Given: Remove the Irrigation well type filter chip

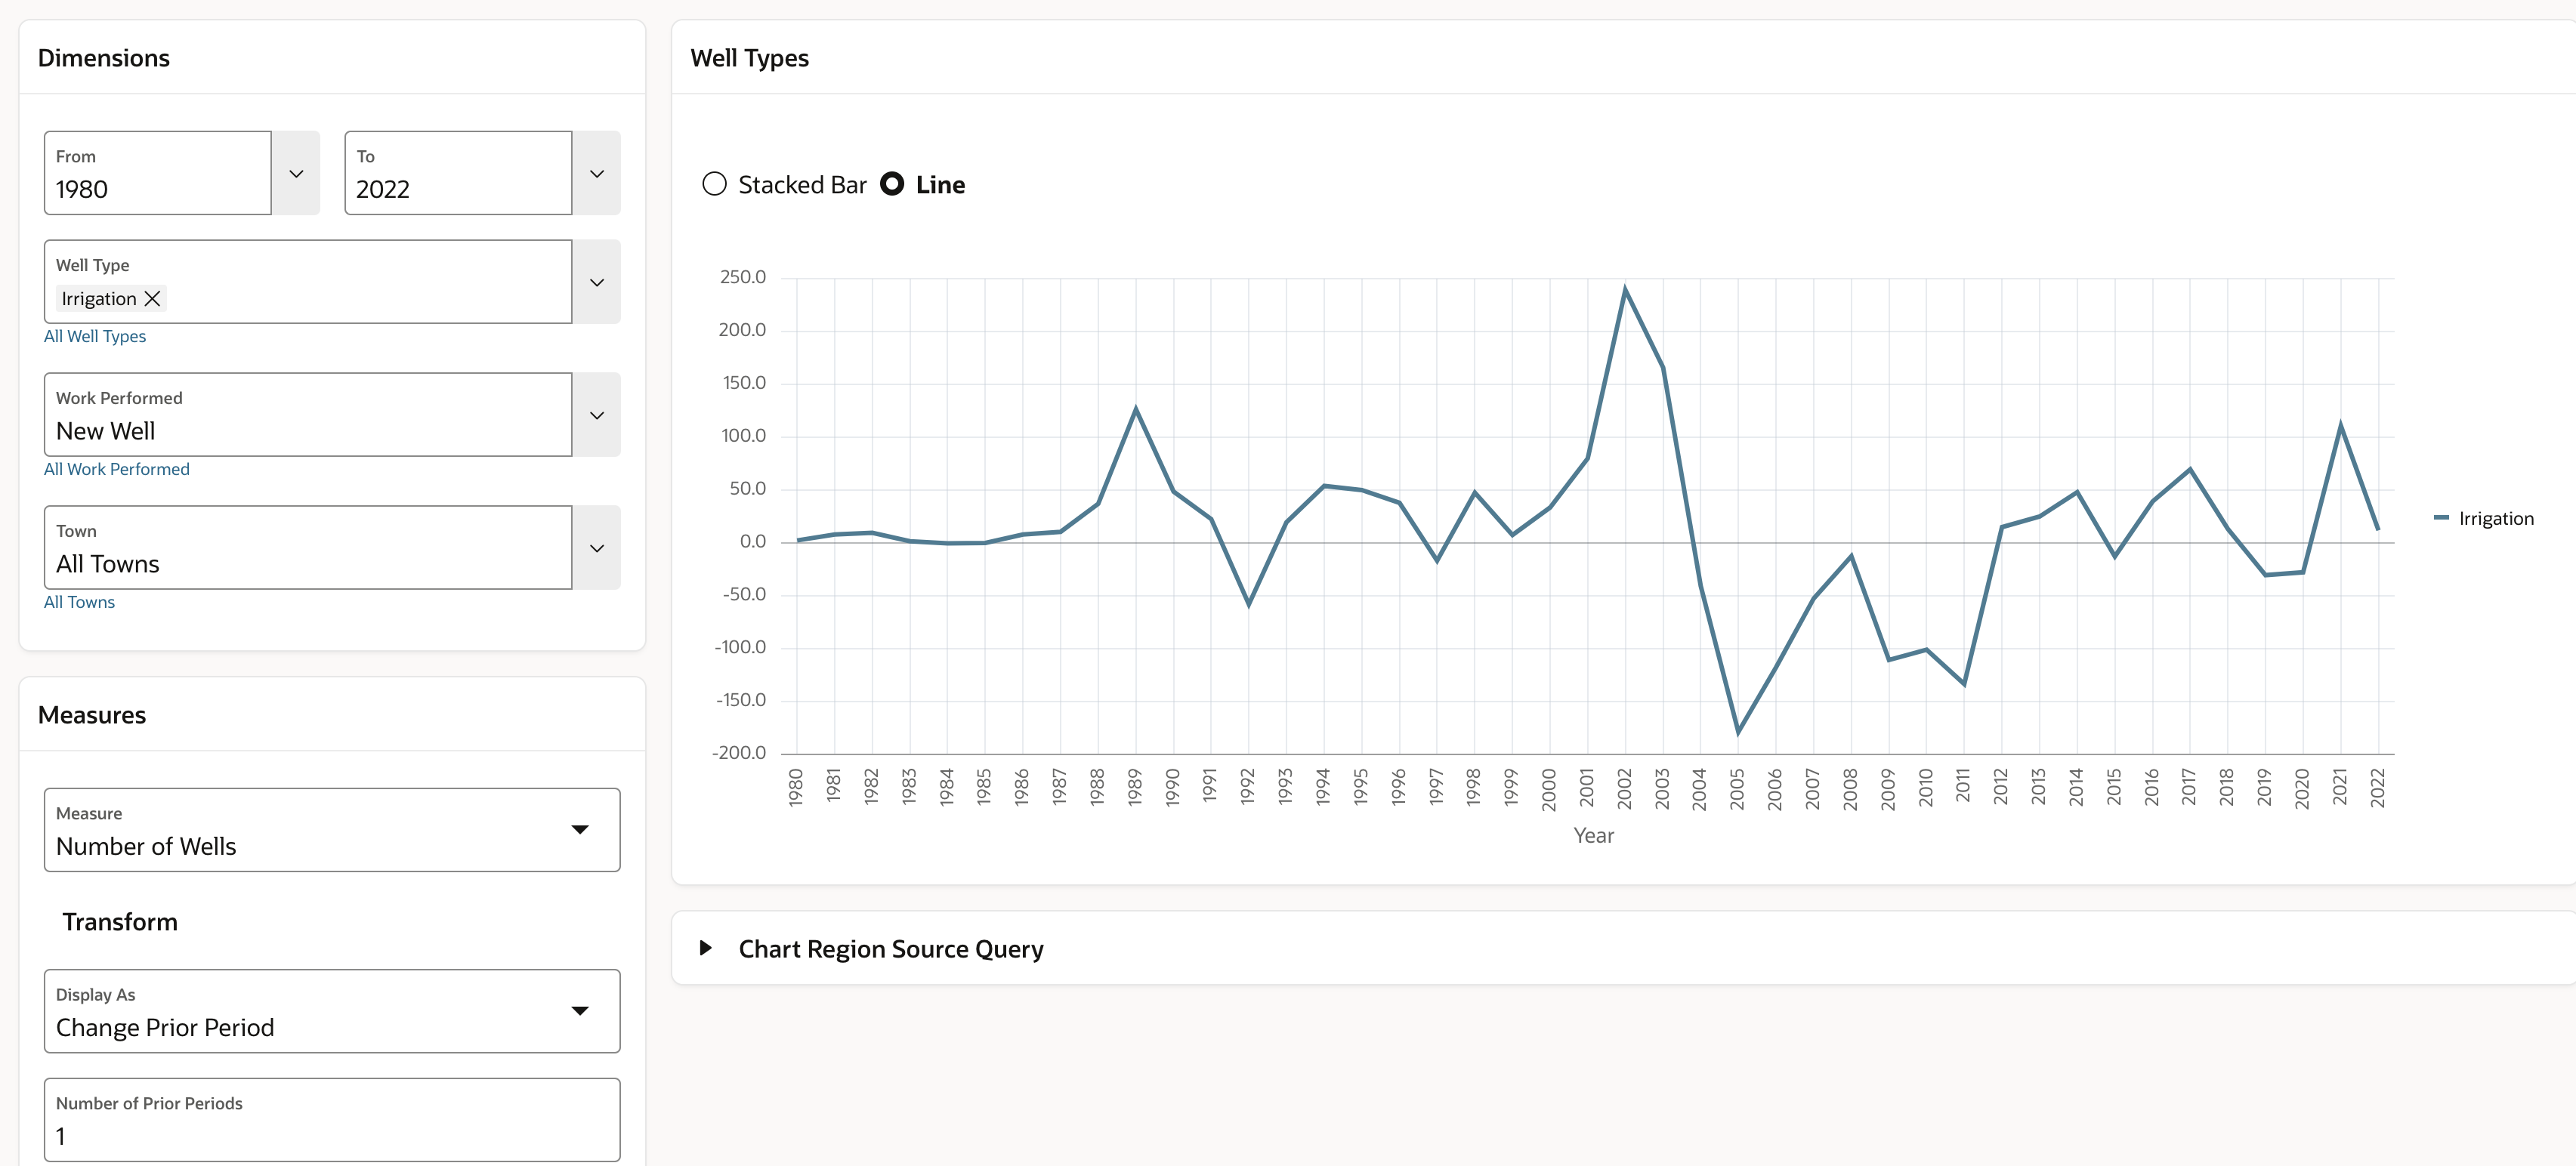Looking at the screenshot, I should 152,298.
